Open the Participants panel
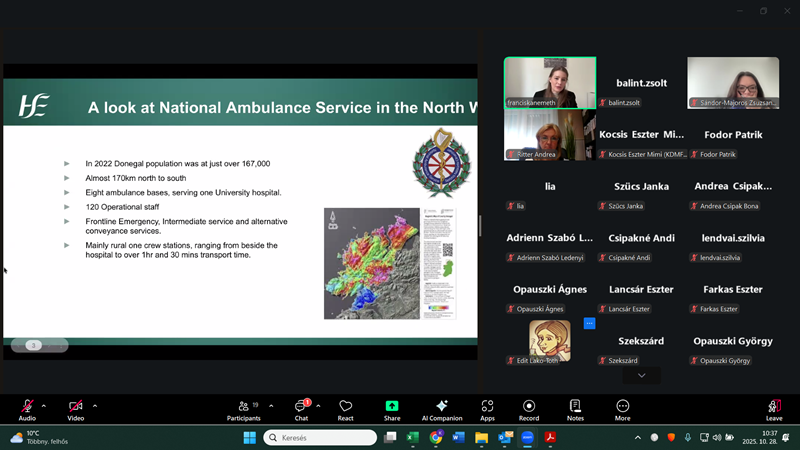Viewport: 800px width, 450px height. click(243, 408)
